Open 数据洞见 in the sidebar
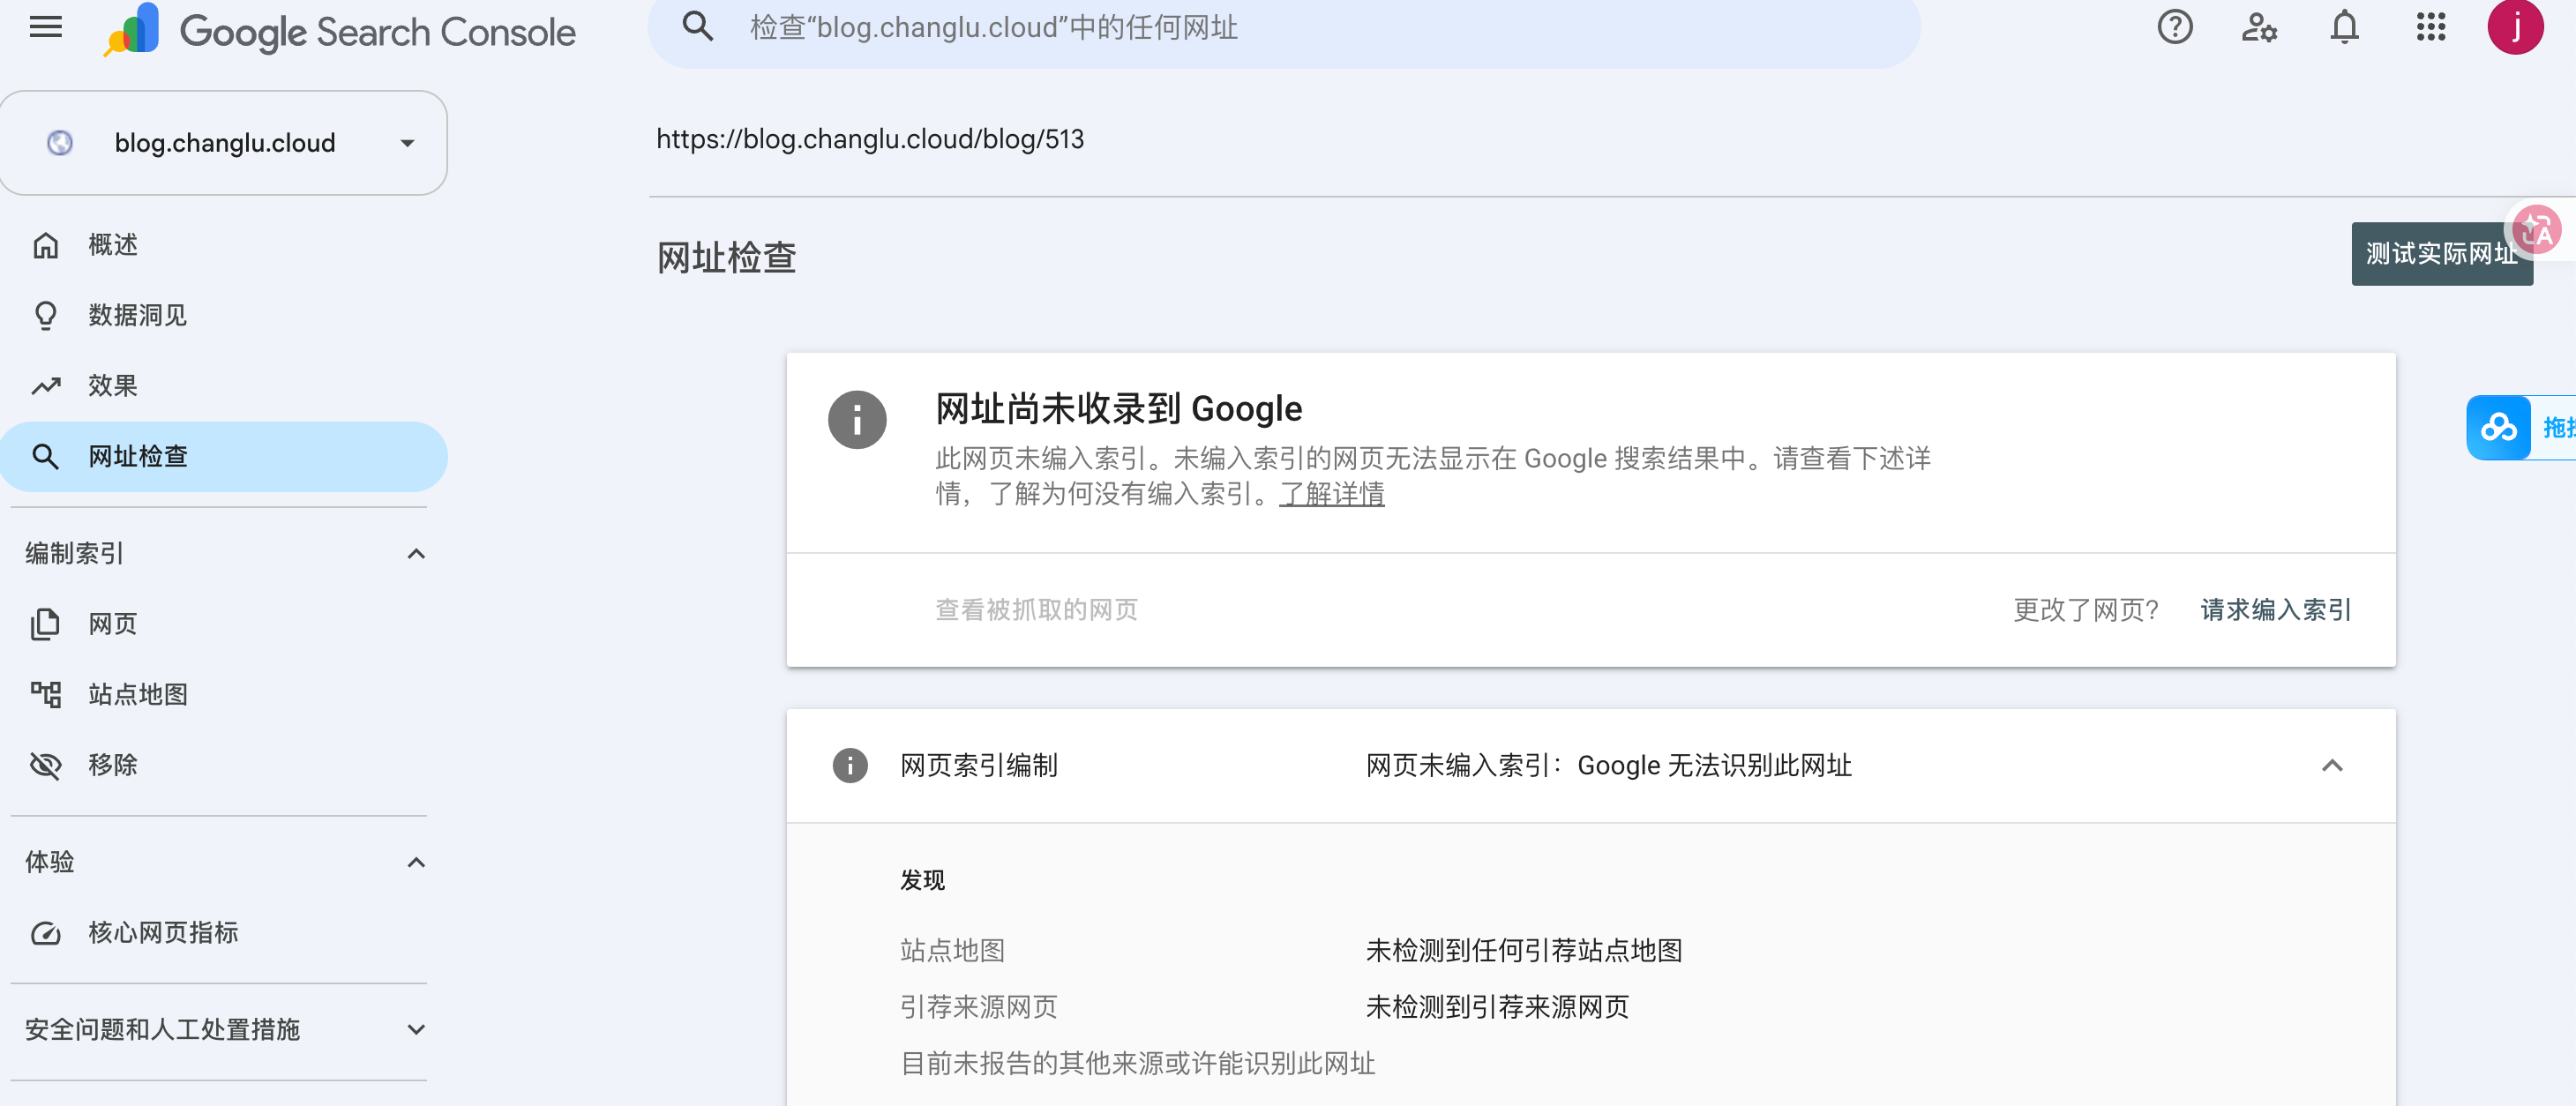Screen dimensions: 2576x1106 tap(224, 315)
